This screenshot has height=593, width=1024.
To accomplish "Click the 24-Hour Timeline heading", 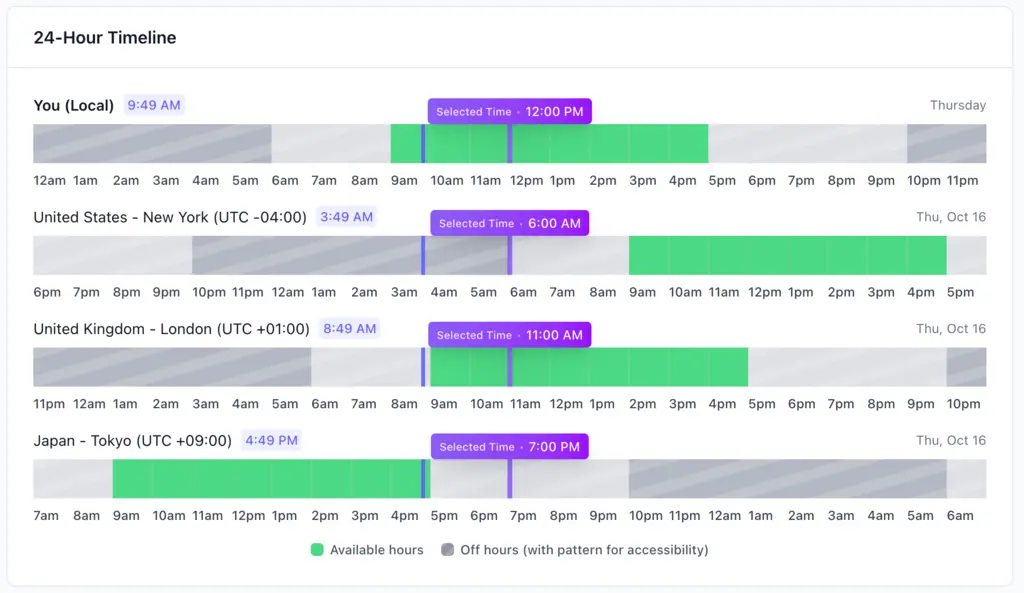I will [105, 38].
